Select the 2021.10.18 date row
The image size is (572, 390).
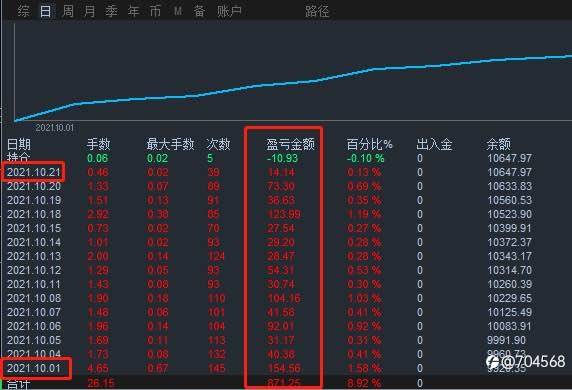(34, 214)
